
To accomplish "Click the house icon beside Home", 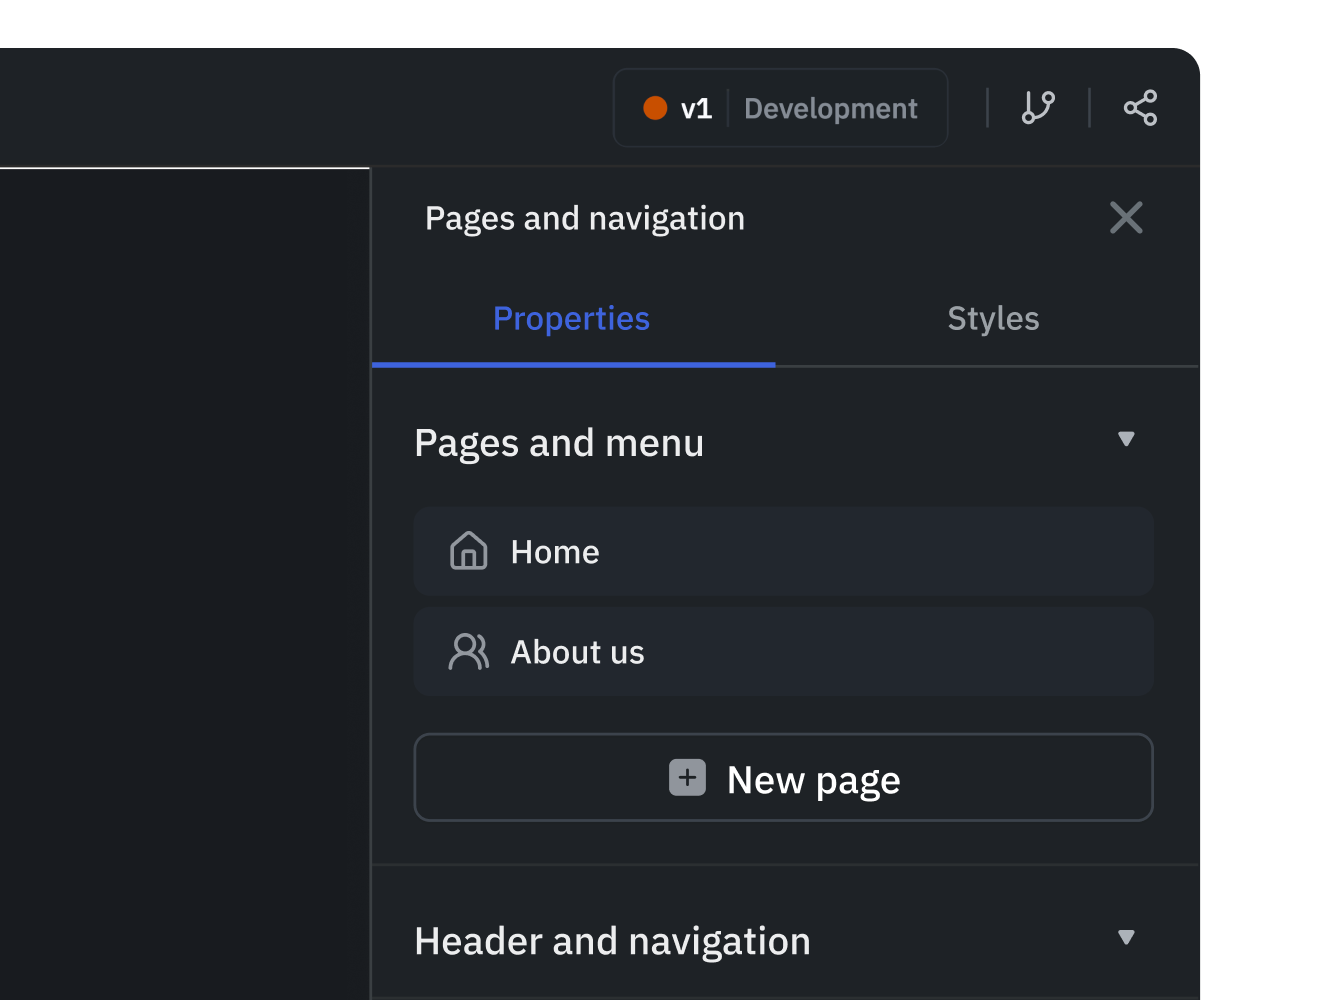I will (468, 551).
